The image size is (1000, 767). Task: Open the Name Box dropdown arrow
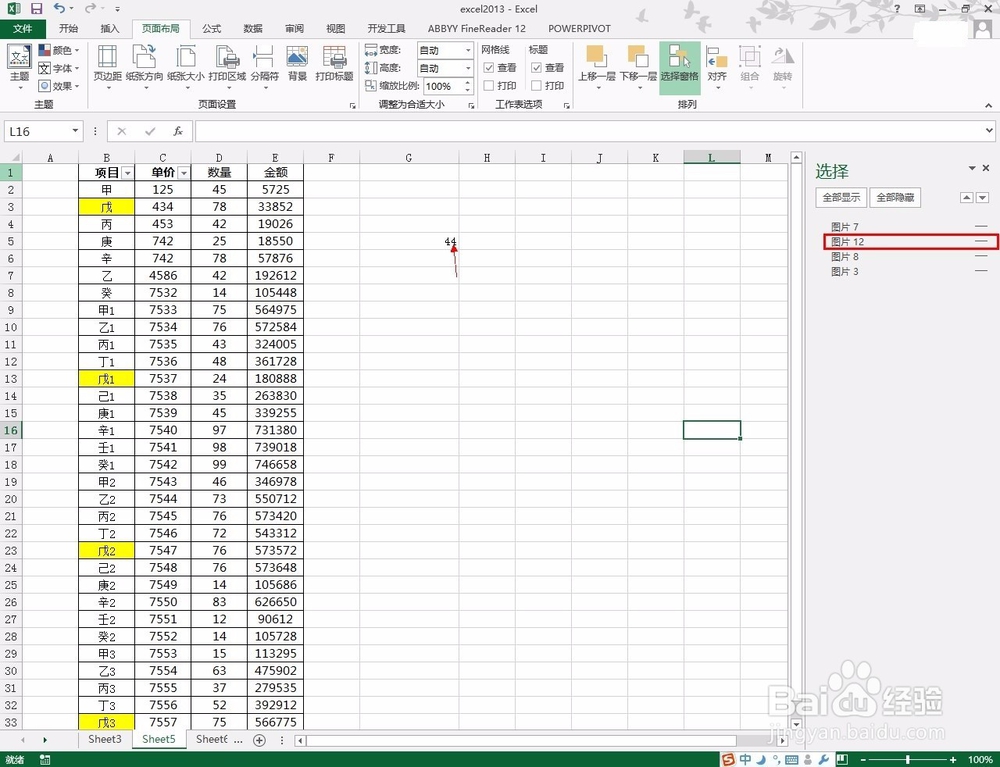(x=76, y=130)
